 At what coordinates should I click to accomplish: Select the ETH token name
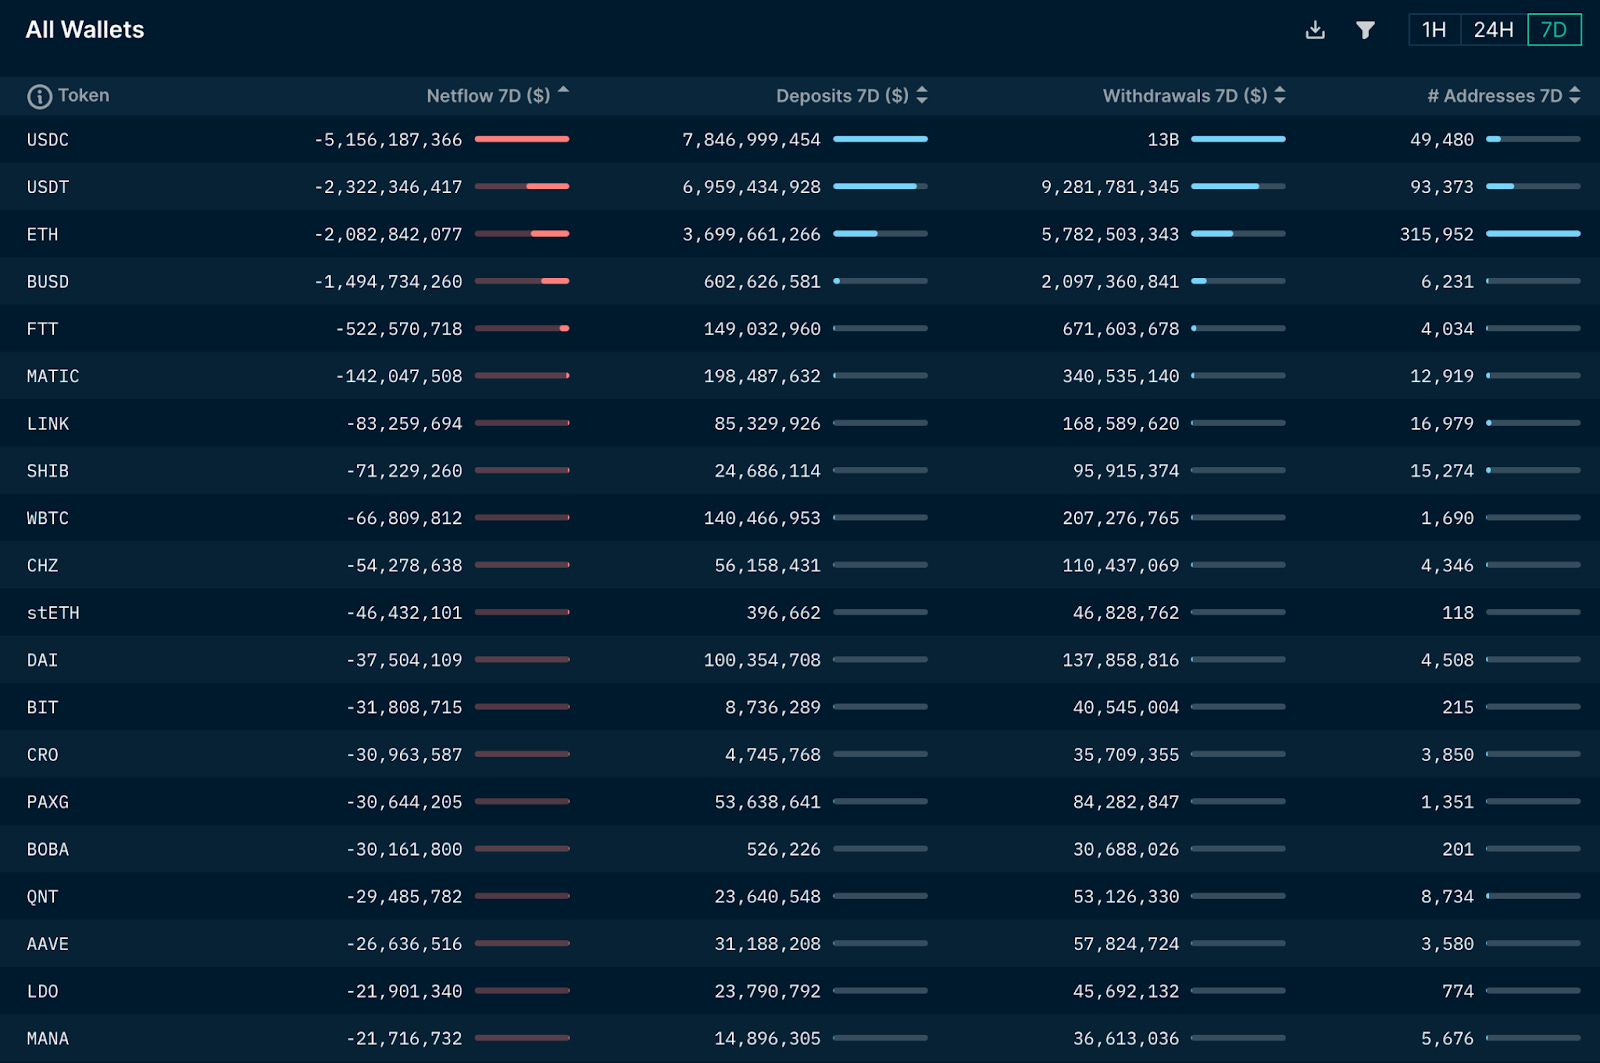[x=43, y=234]
